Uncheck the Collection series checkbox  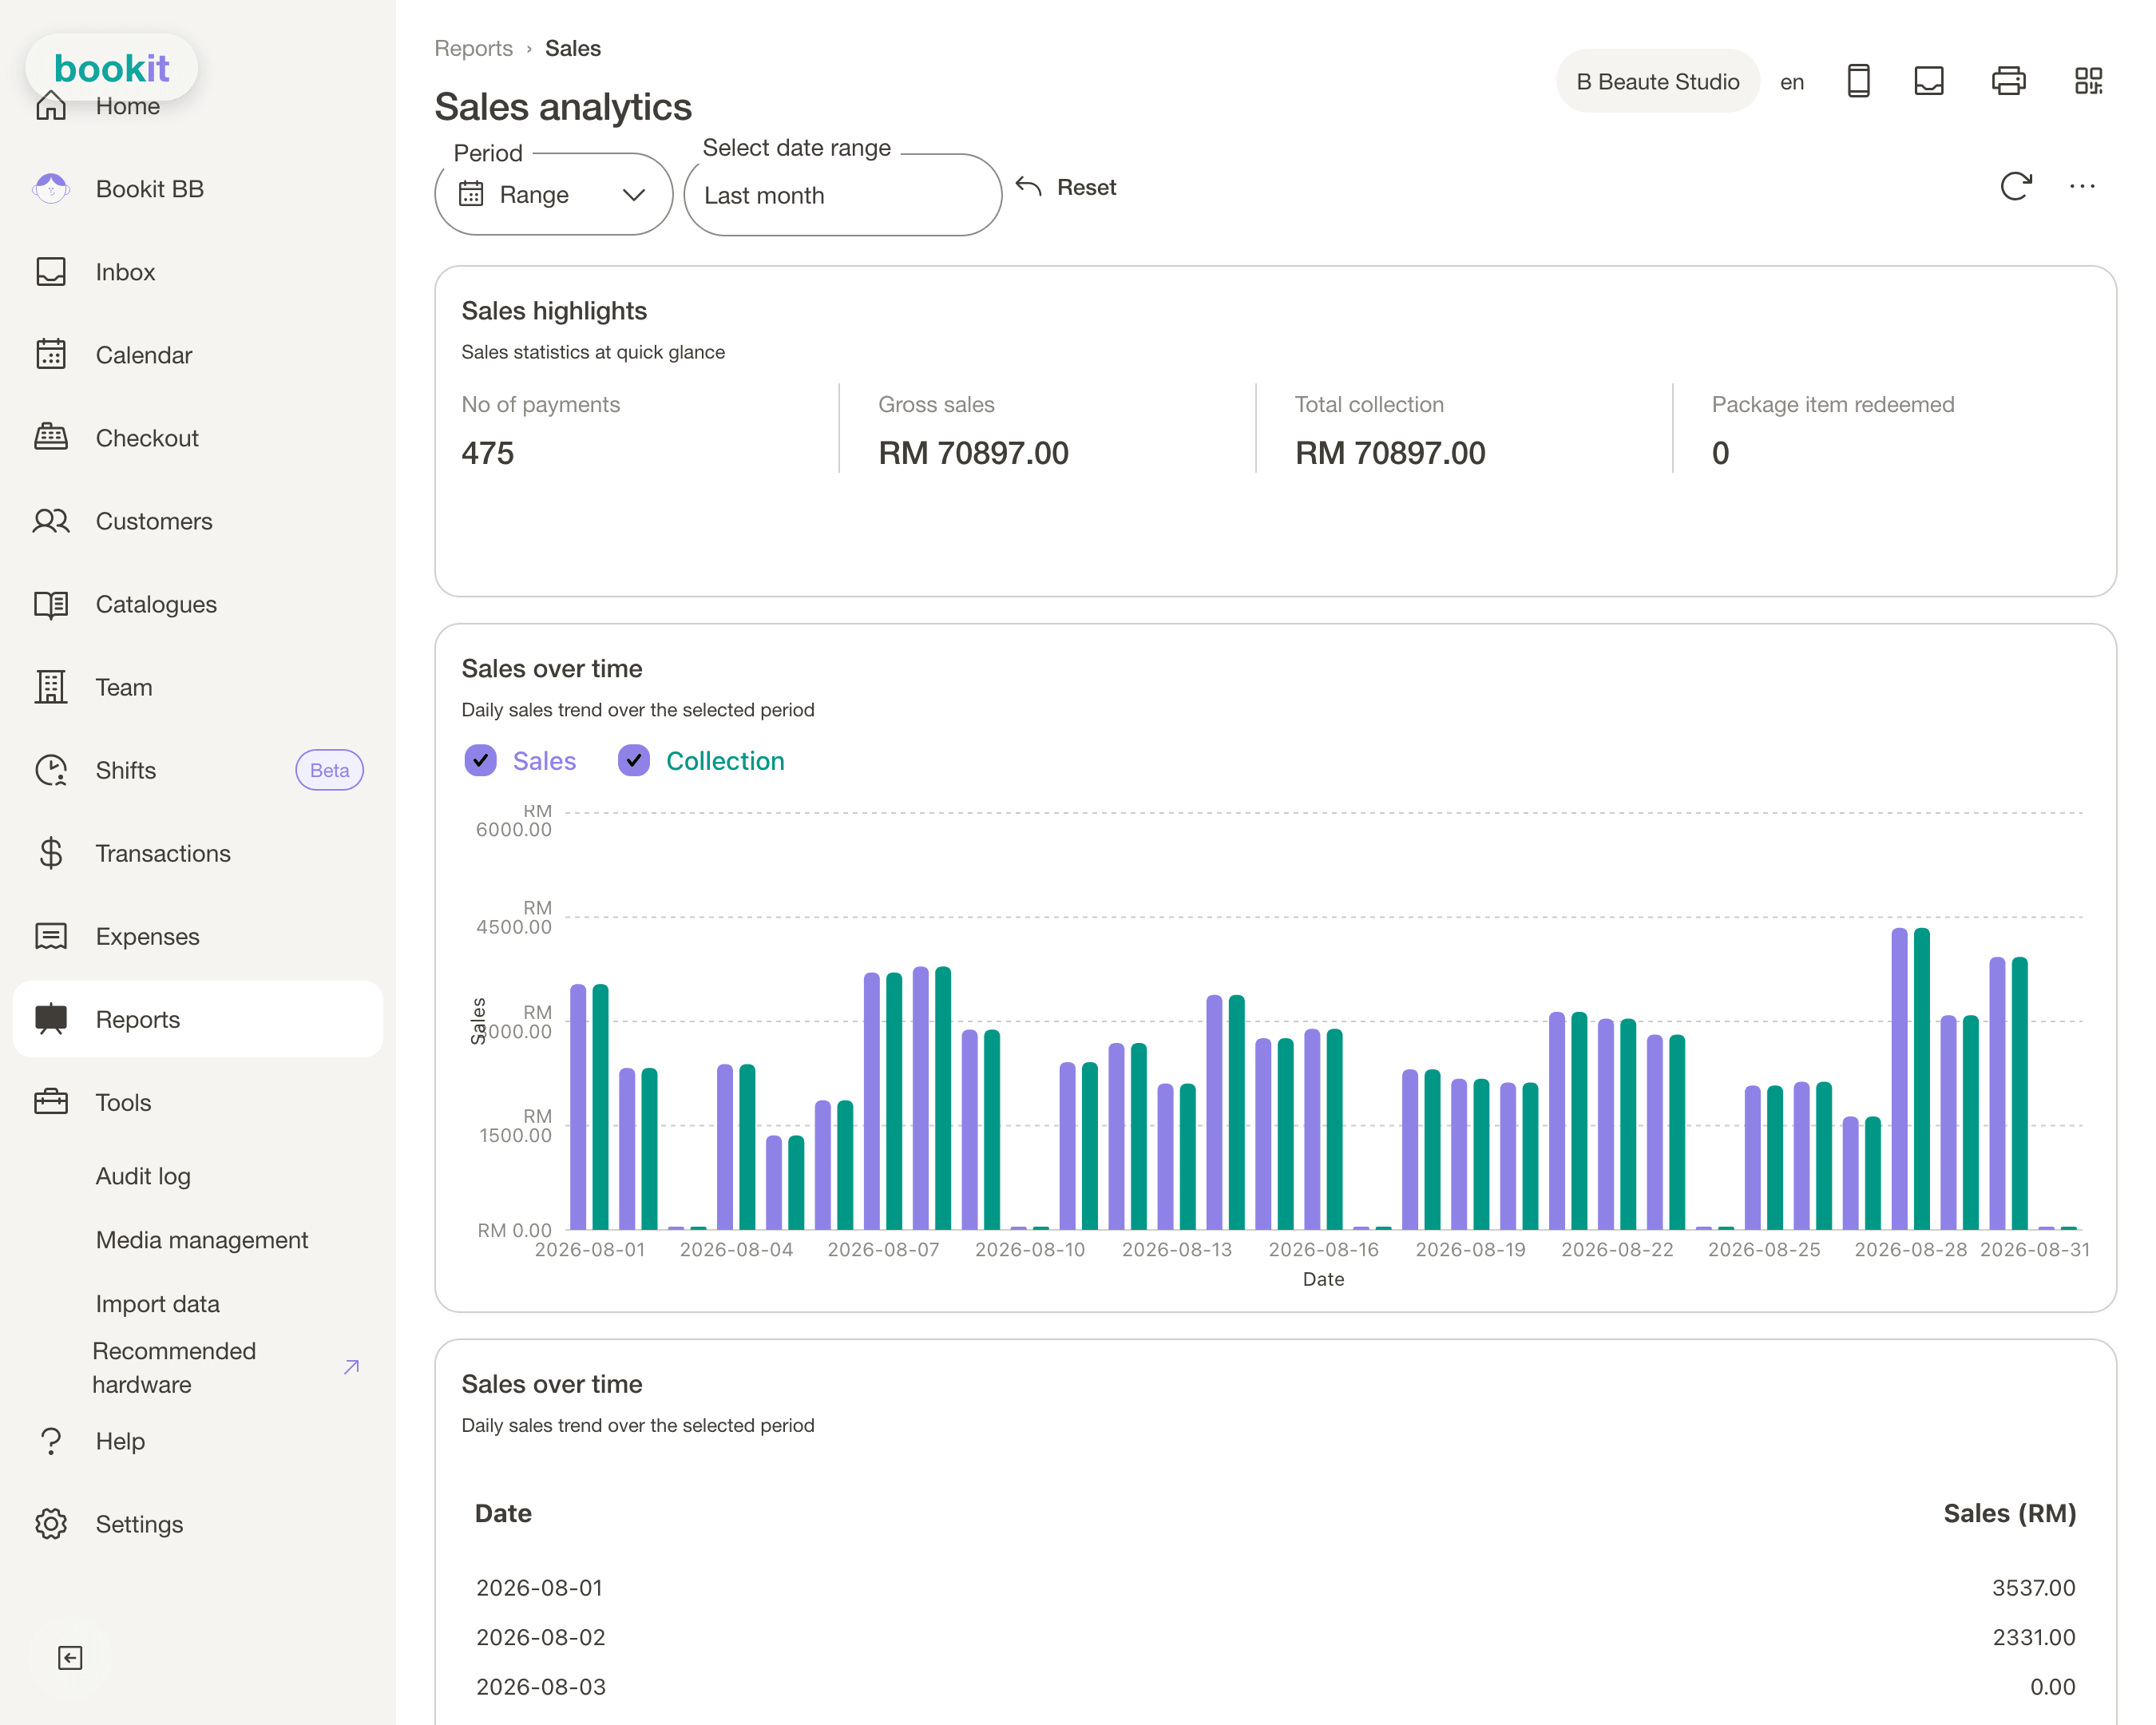click(x=634, y=760)
